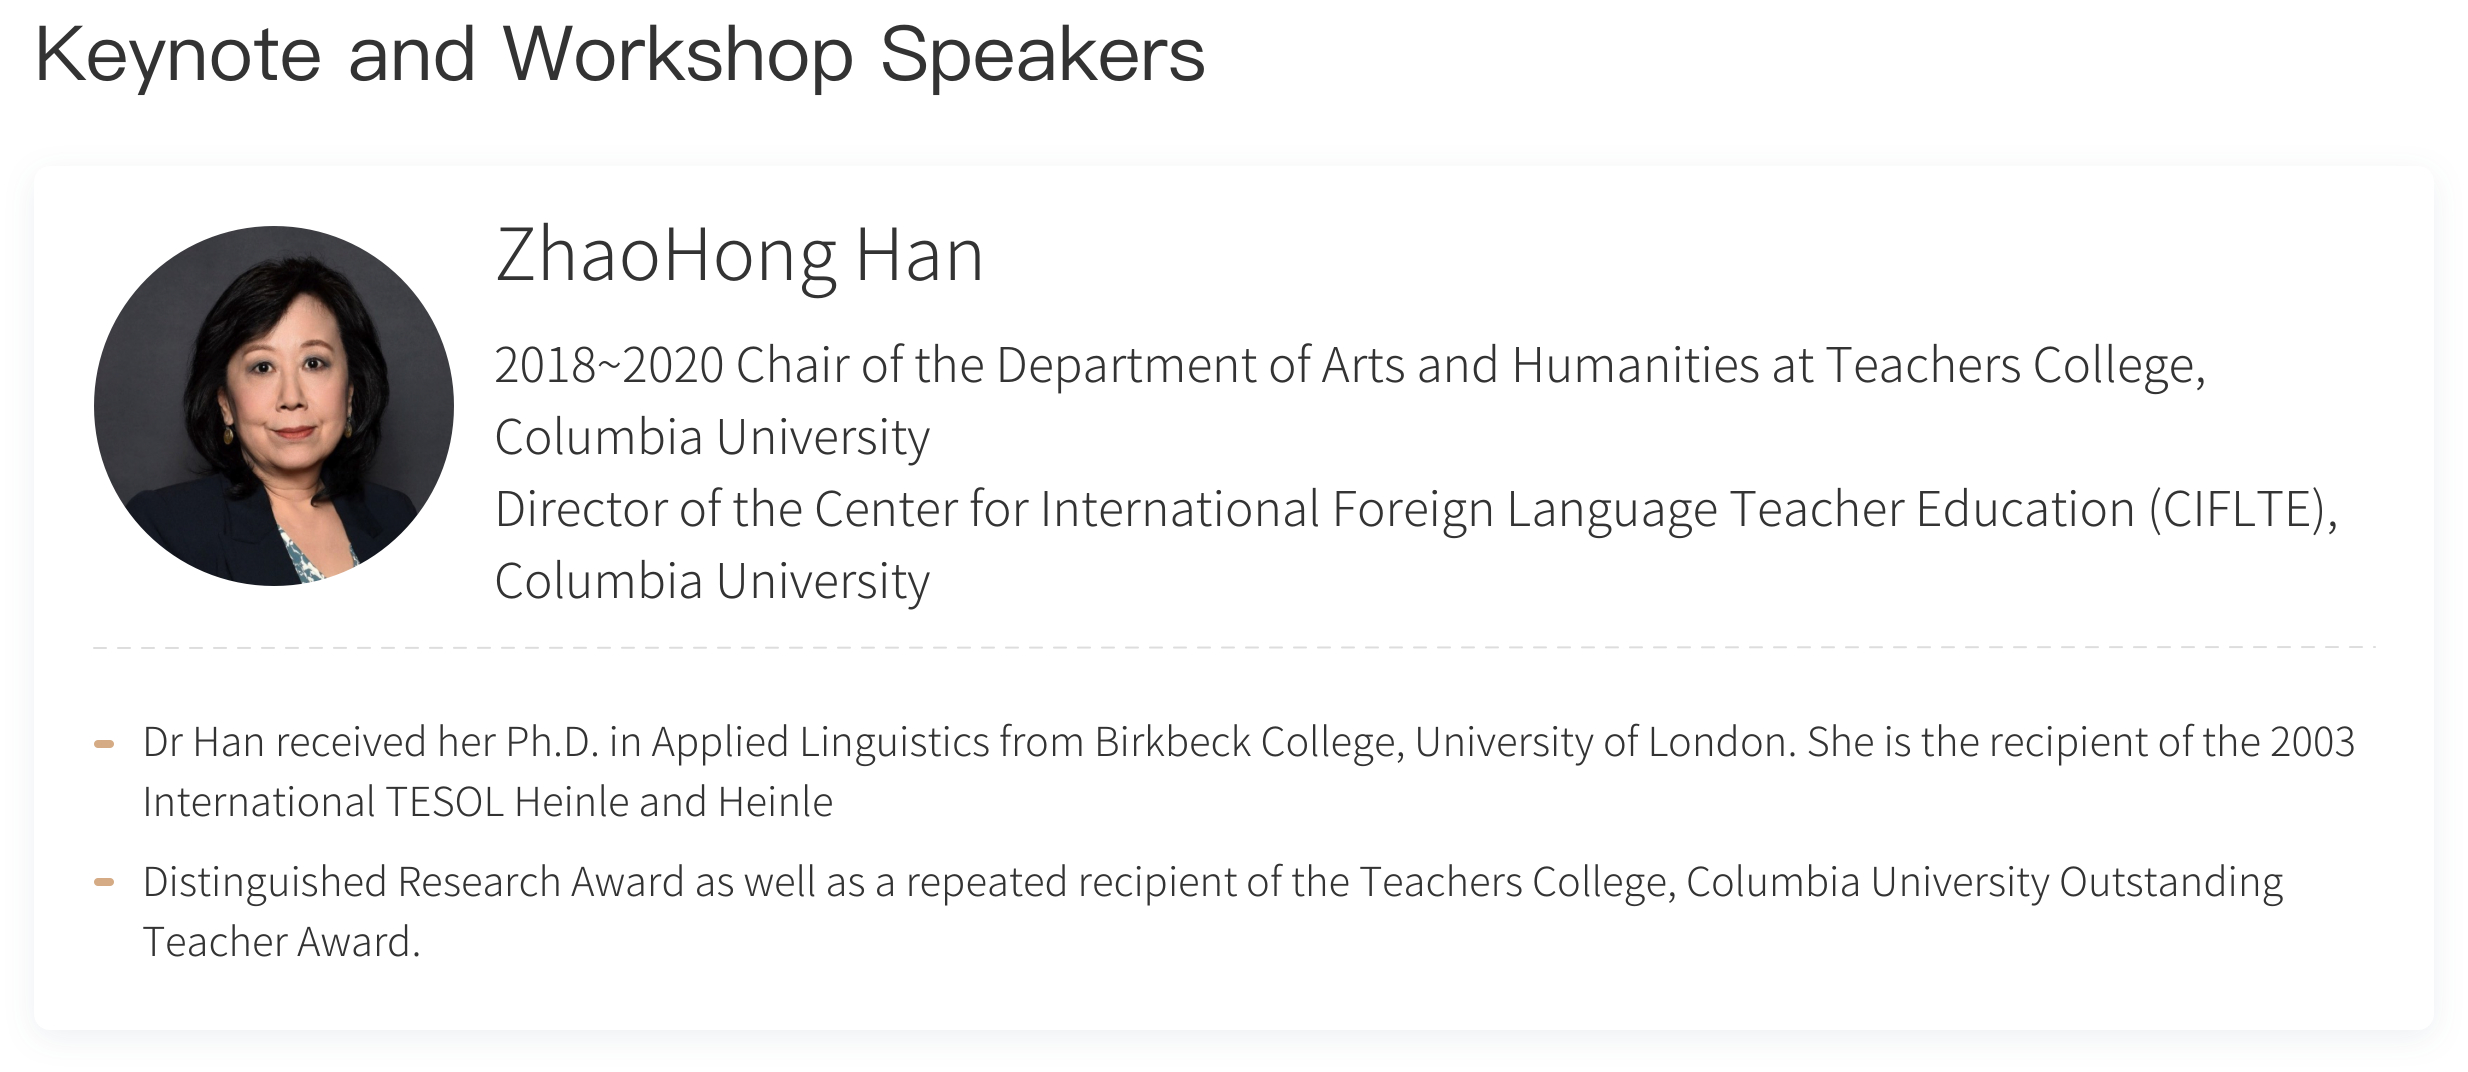
Task: Click the dashed divider line in speaker card
Action: pyautogui.click(x=1234, y=648)
